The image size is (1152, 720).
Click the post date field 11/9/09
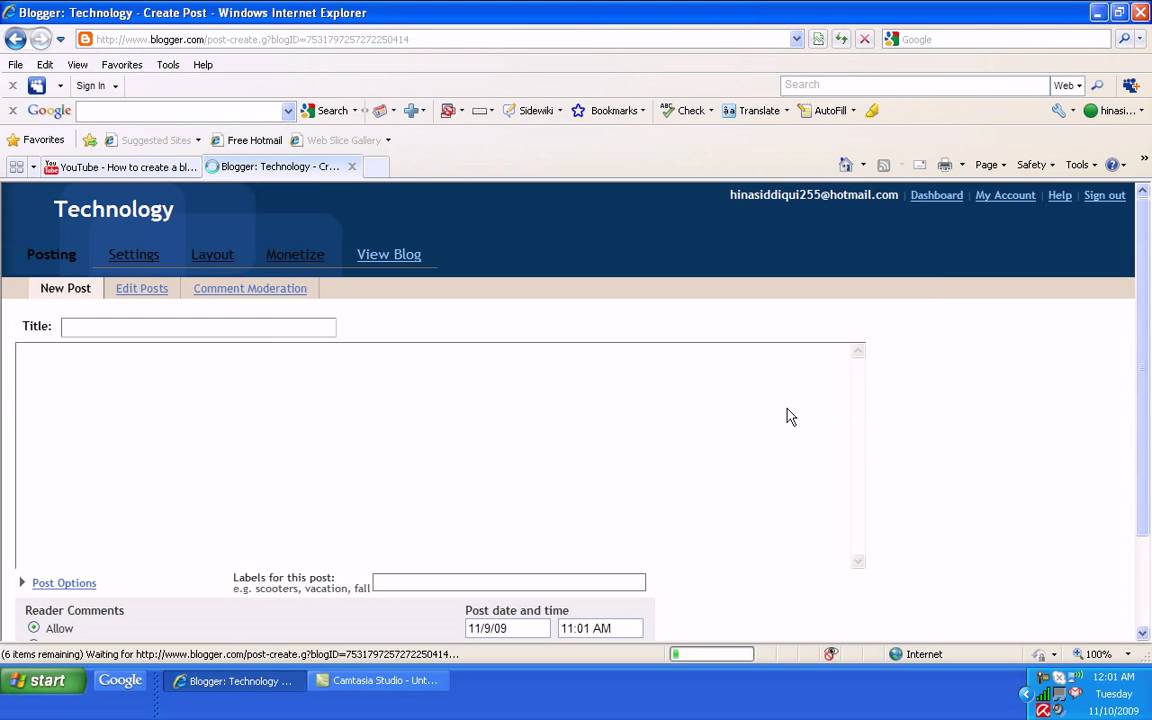pyautogui.click(x=508, y=628)
